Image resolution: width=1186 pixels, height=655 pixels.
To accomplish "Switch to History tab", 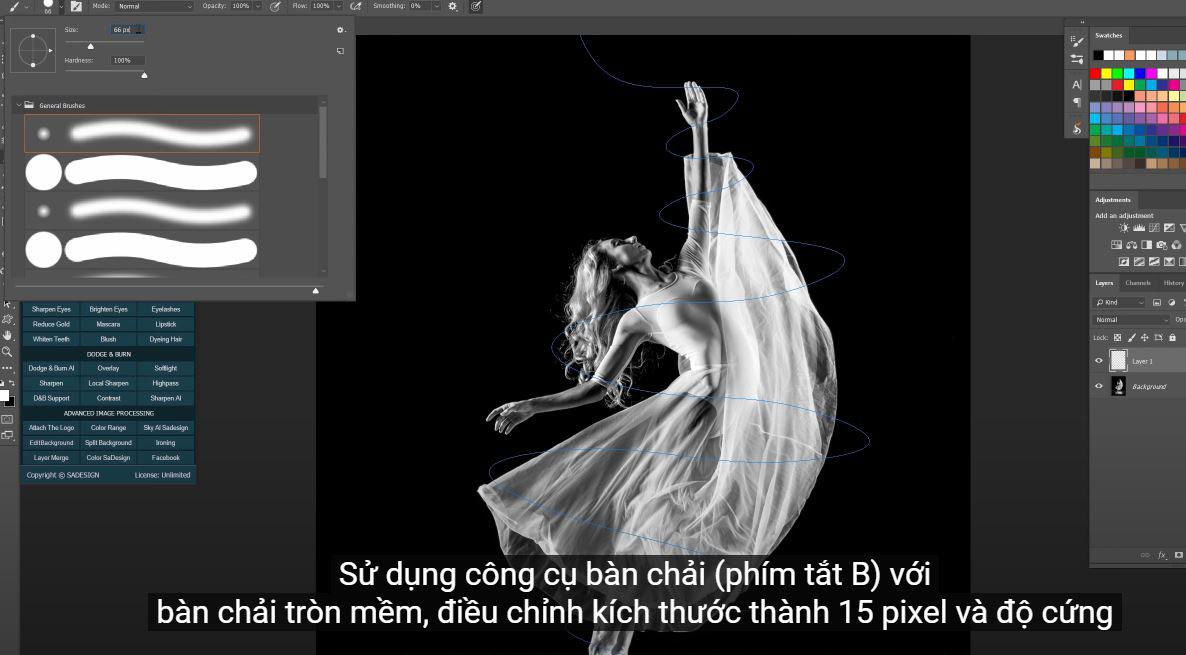I will tap(1174, 283).
